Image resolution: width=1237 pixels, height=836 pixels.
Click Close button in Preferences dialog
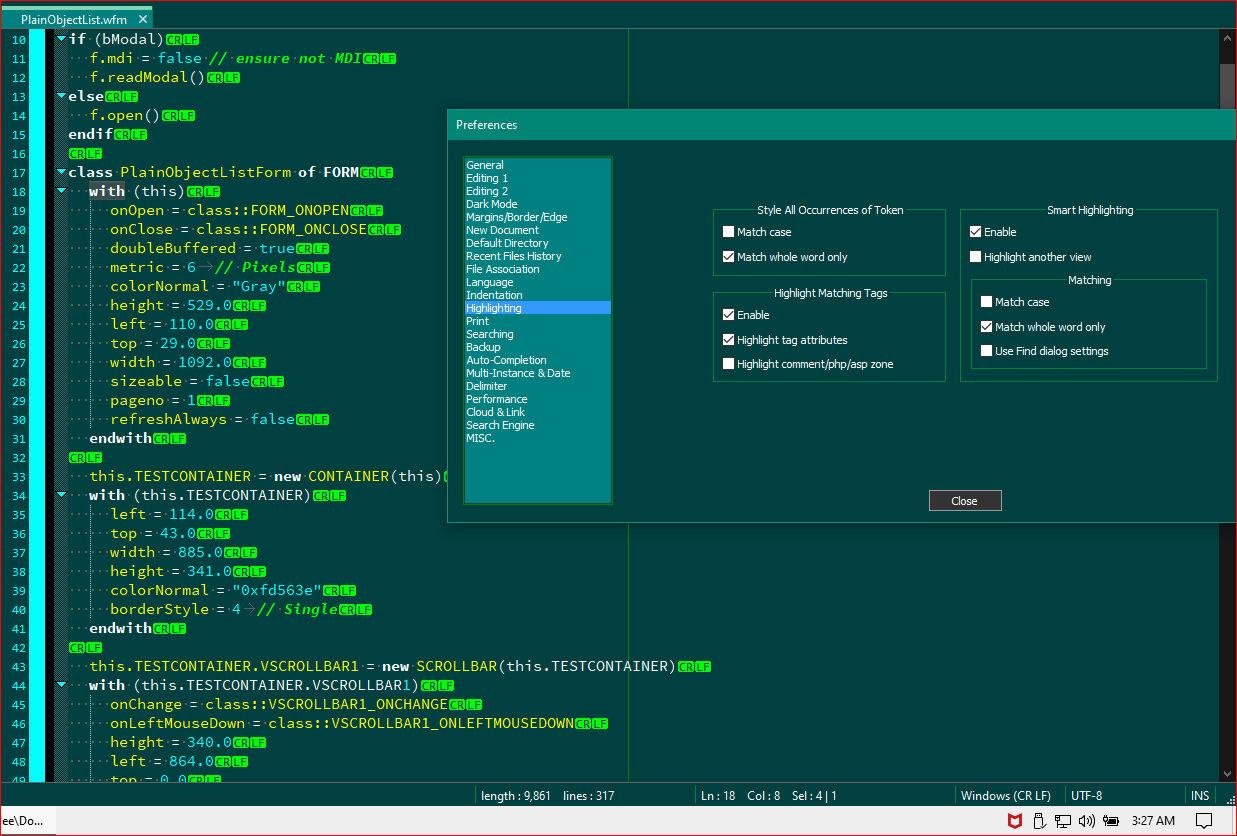pyautogui.click(x=965, y=501)
